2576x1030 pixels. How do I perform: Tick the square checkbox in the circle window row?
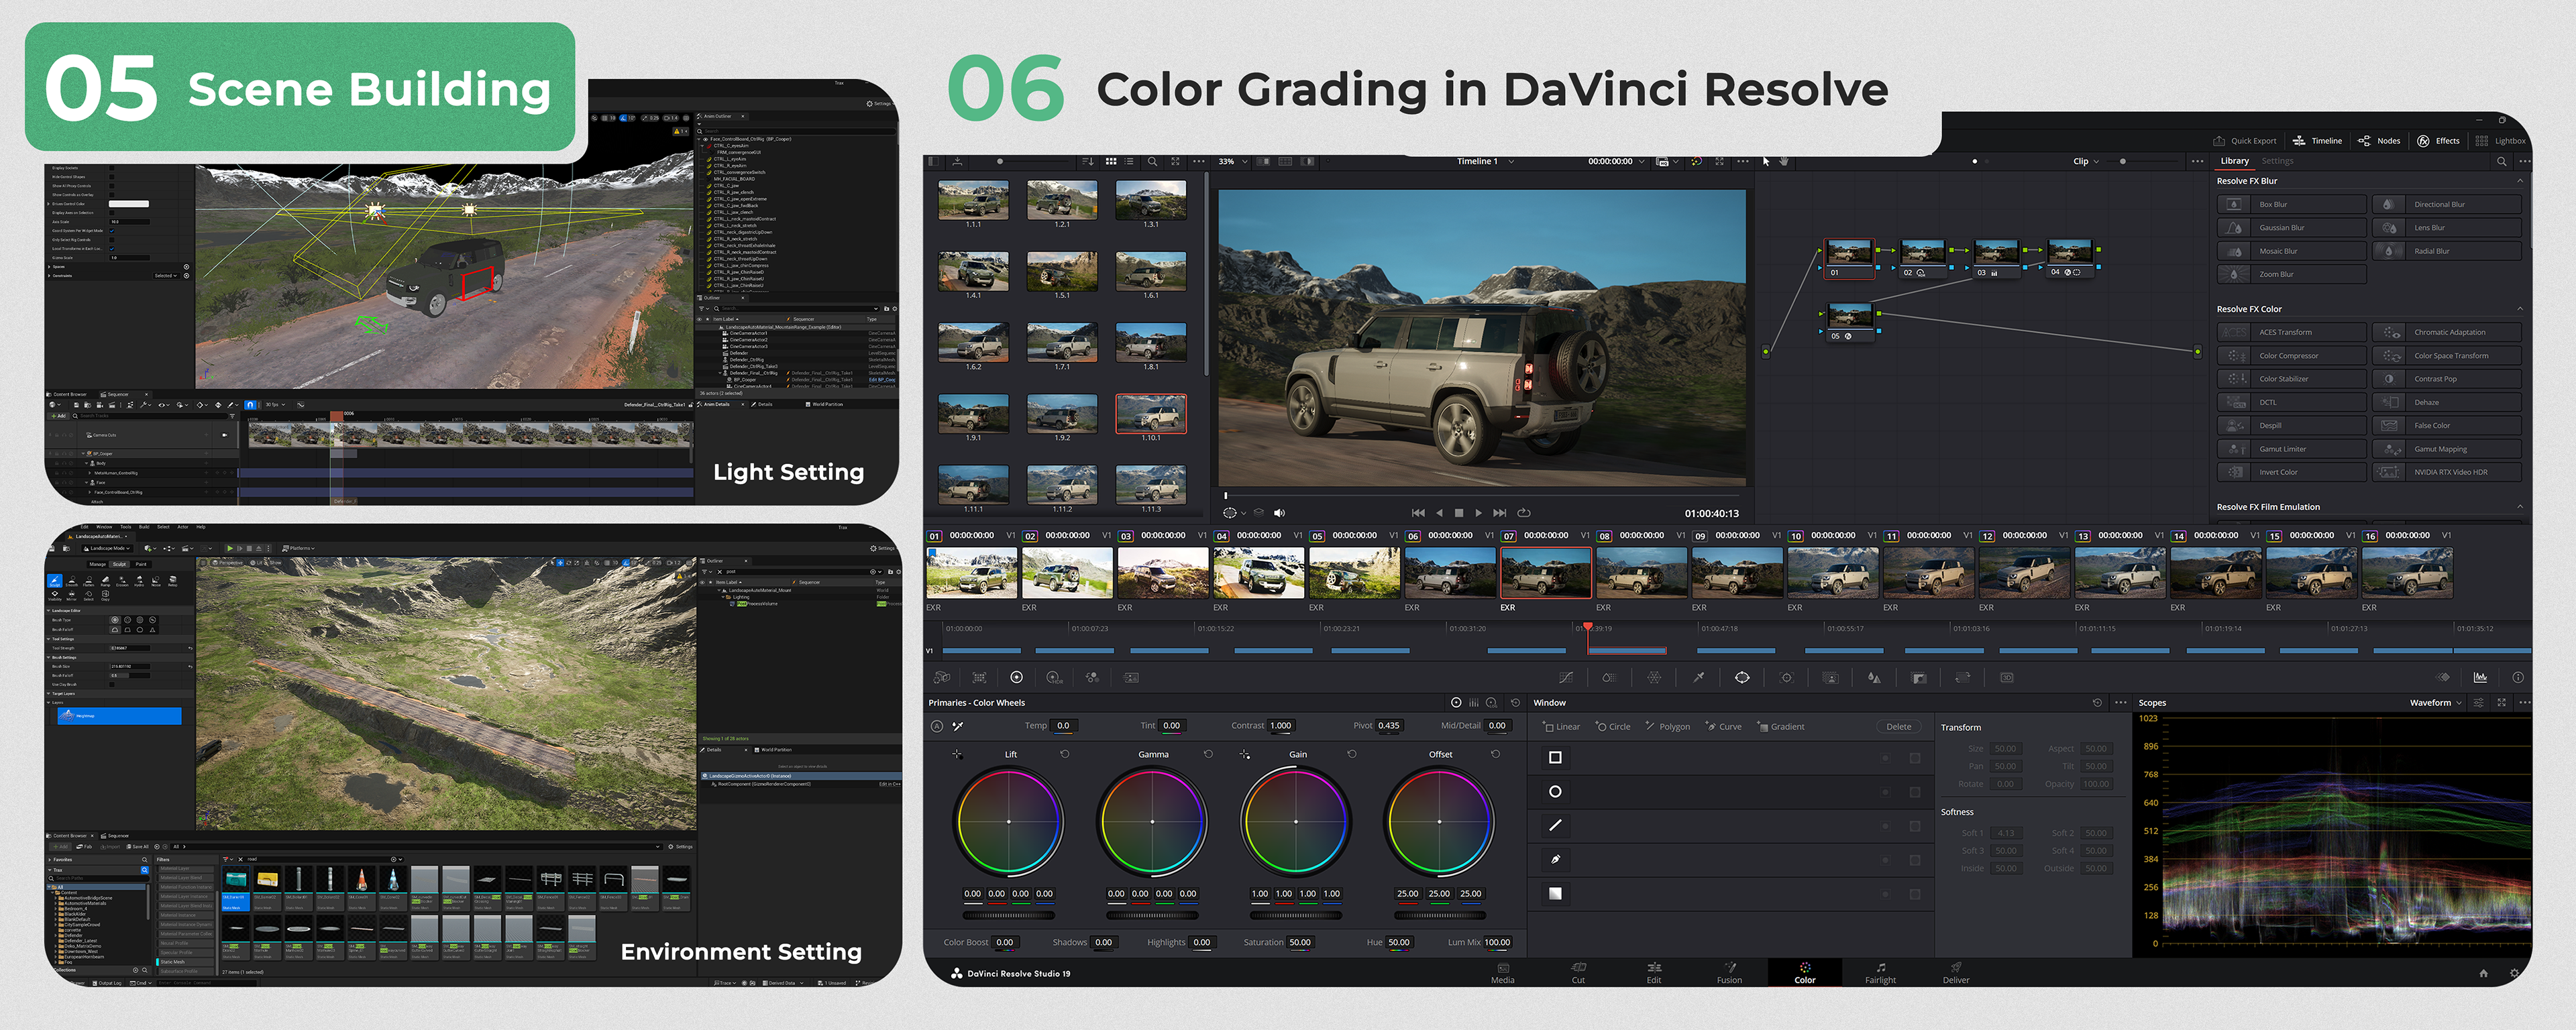tap(1914, 792)
